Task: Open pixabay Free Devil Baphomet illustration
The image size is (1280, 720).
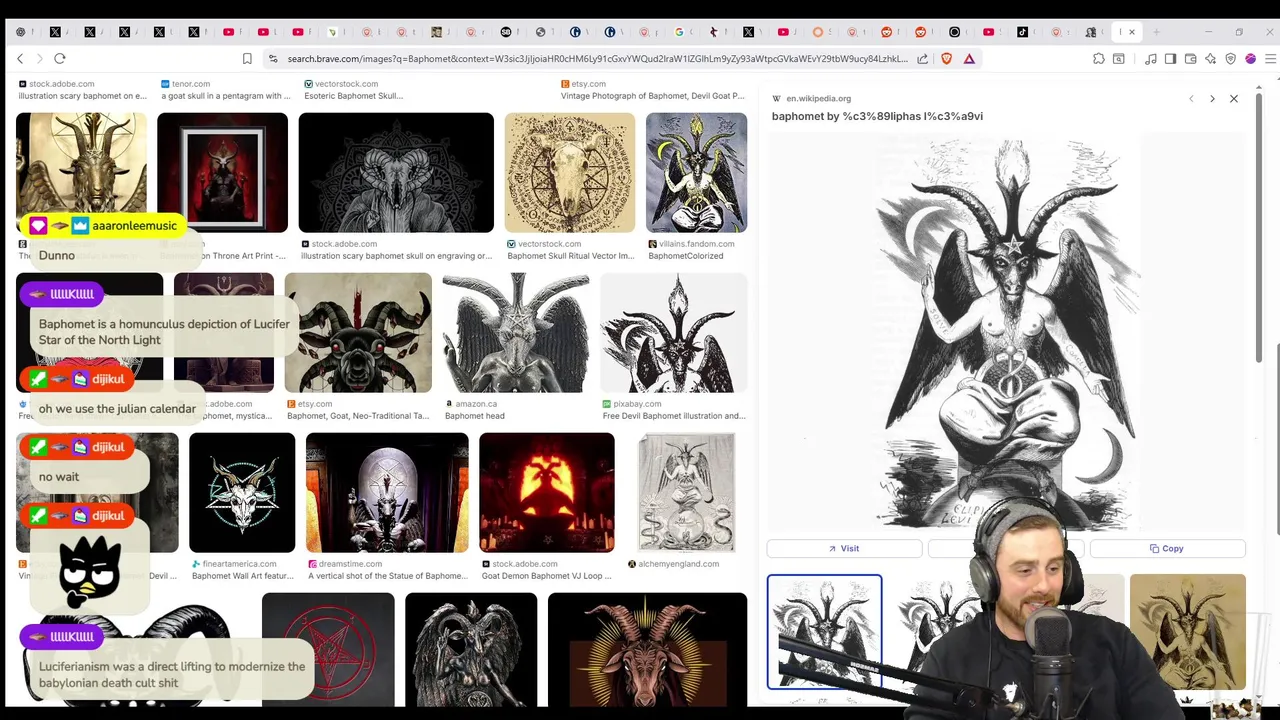Action: click(673, 332)
